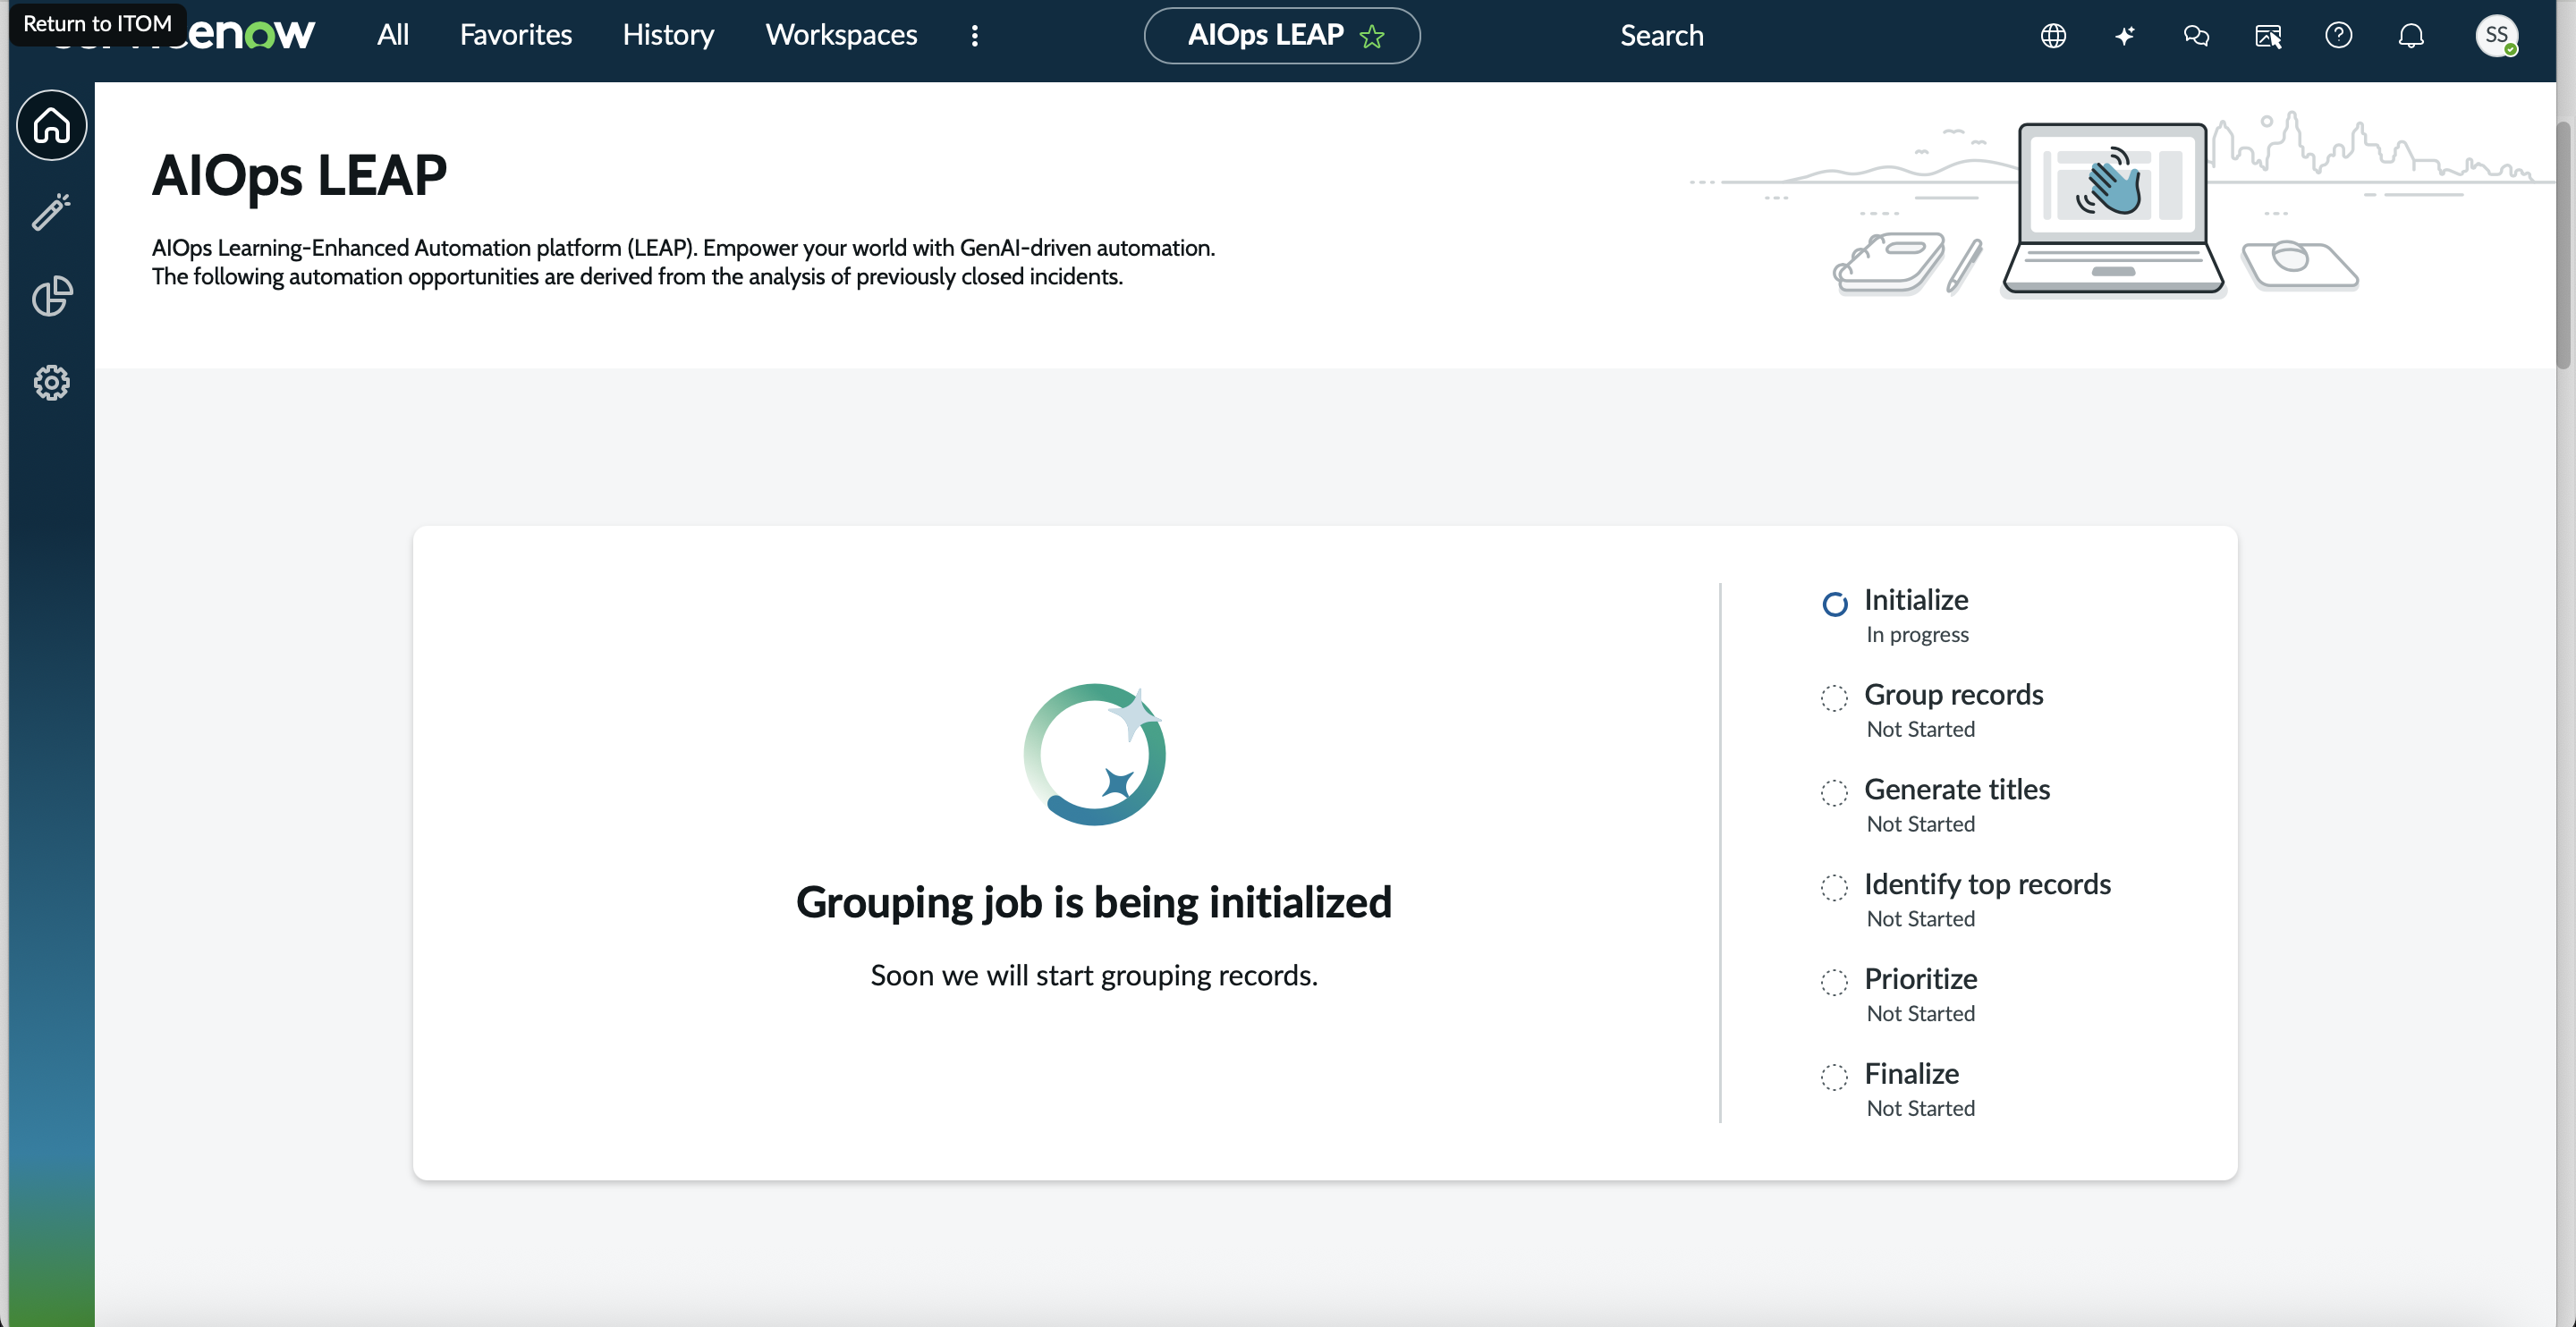Viewport: 2576px width, 1327px height.
Task: Open the Favorites menu
Action: [x=516, y=35]
